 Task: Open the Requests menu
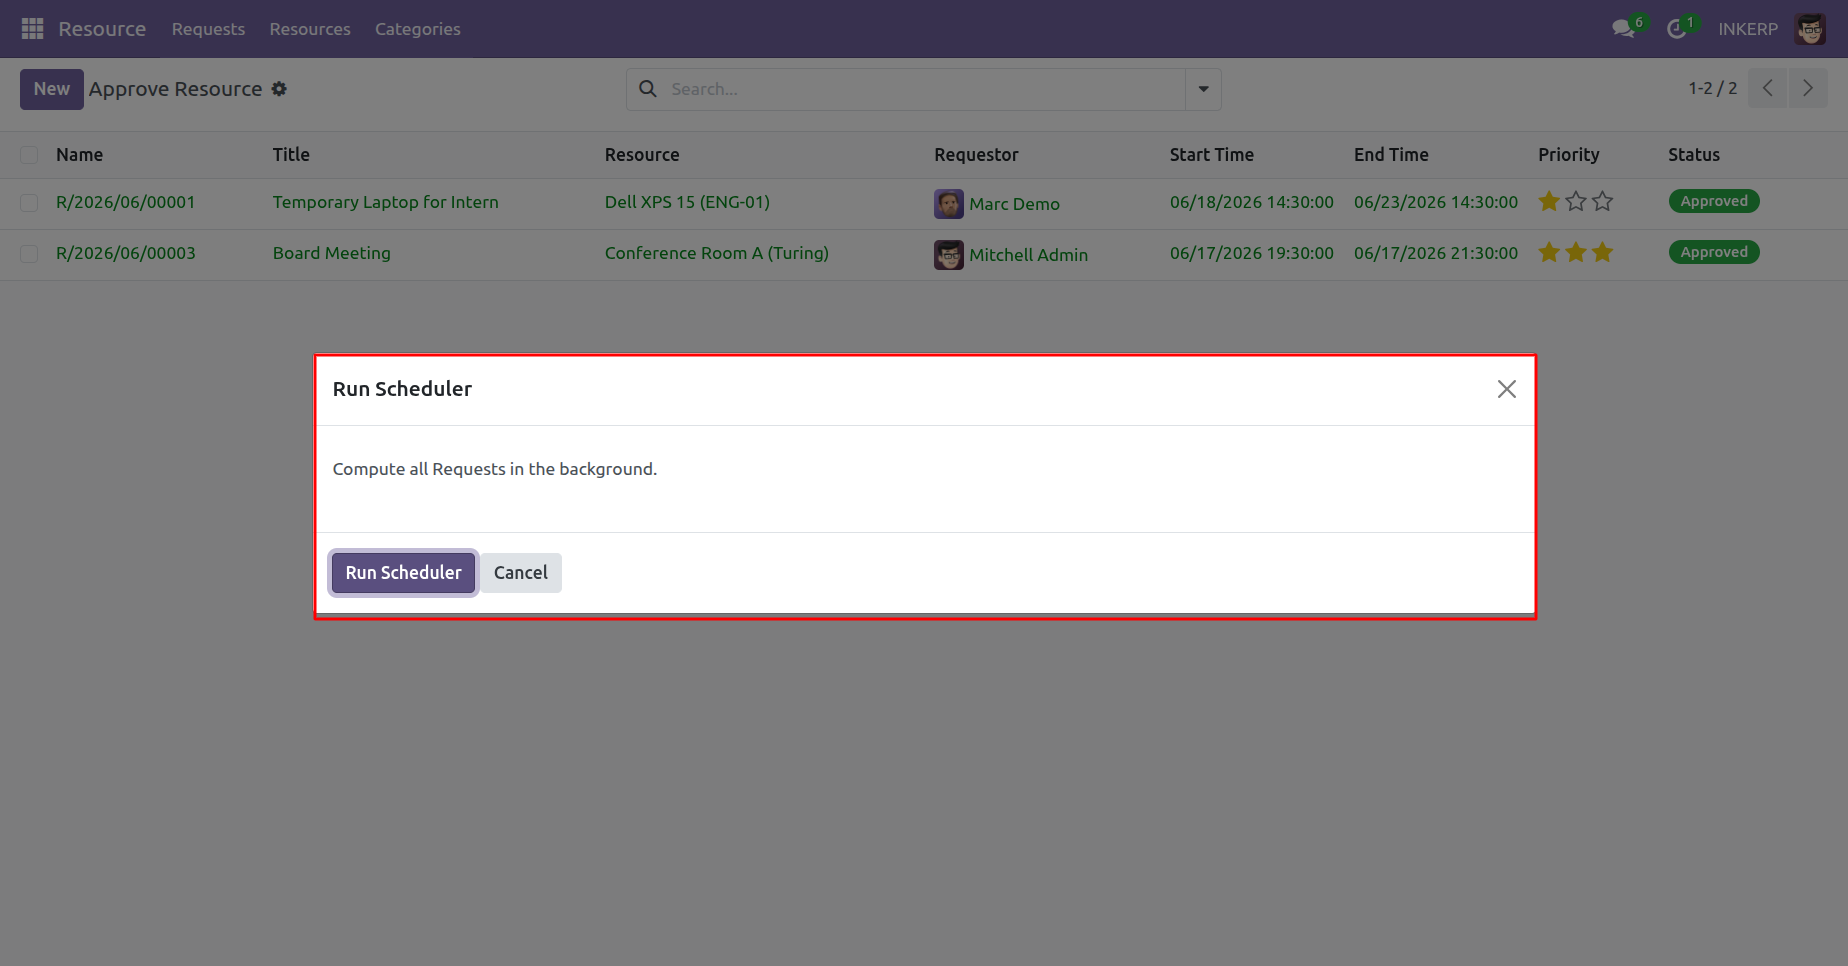(208, 29)
